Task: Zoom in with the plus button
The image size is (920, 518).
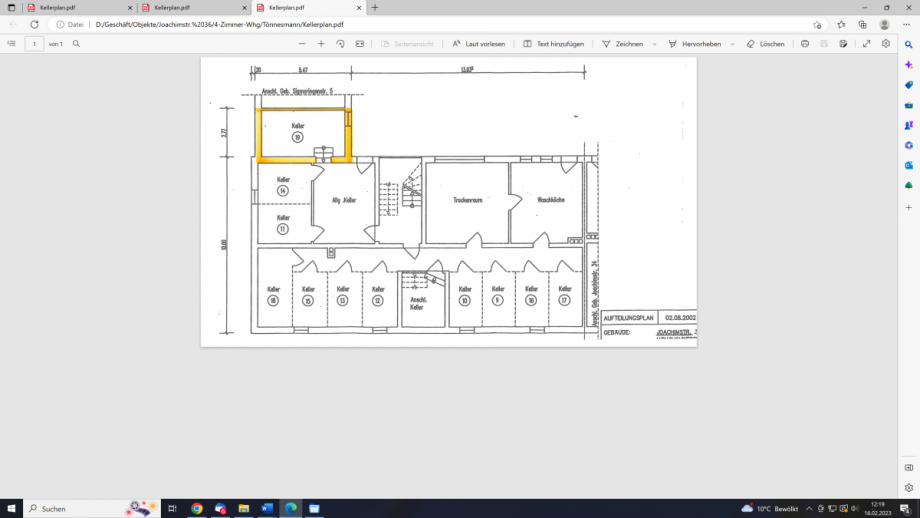Action: pyautogui.click(x=321, y=44)
